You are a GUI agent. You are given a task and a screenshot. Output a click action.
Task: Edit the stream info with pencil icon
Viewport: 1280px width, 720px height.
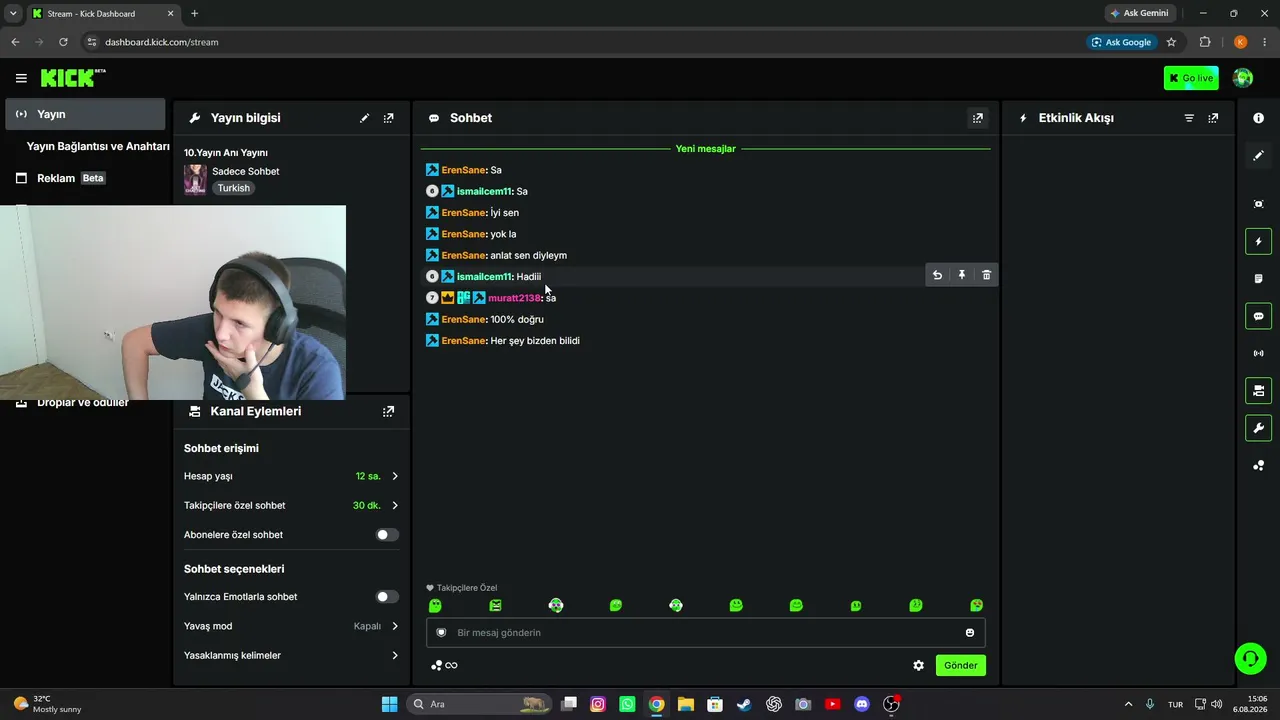tap(364, 118)
